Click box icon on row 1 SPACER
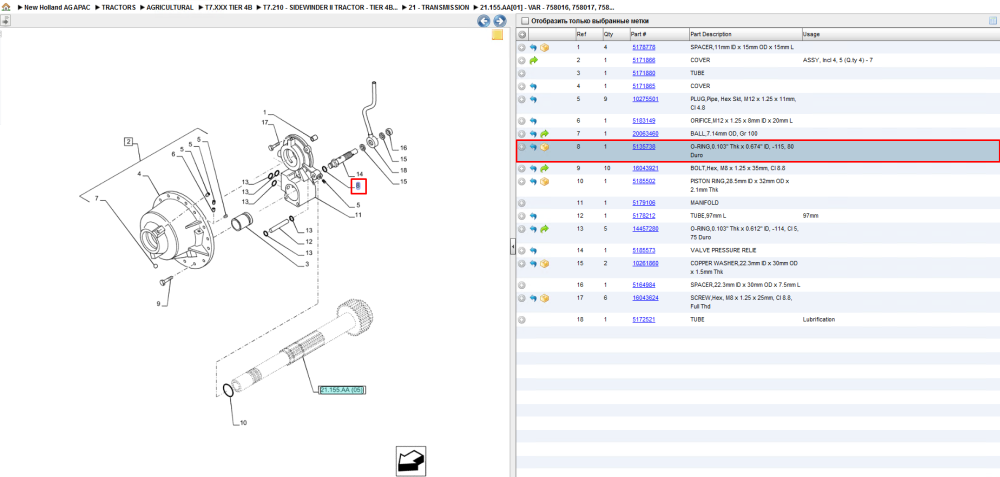This screenshot has height=477, width=1000. point(545,47)
